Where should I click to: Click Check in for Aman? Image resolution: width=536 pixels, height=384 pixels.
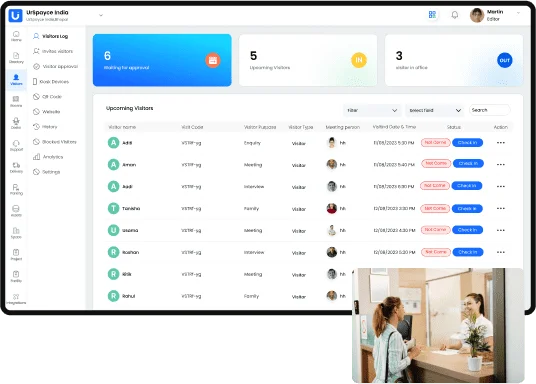[x=468, y=163]
